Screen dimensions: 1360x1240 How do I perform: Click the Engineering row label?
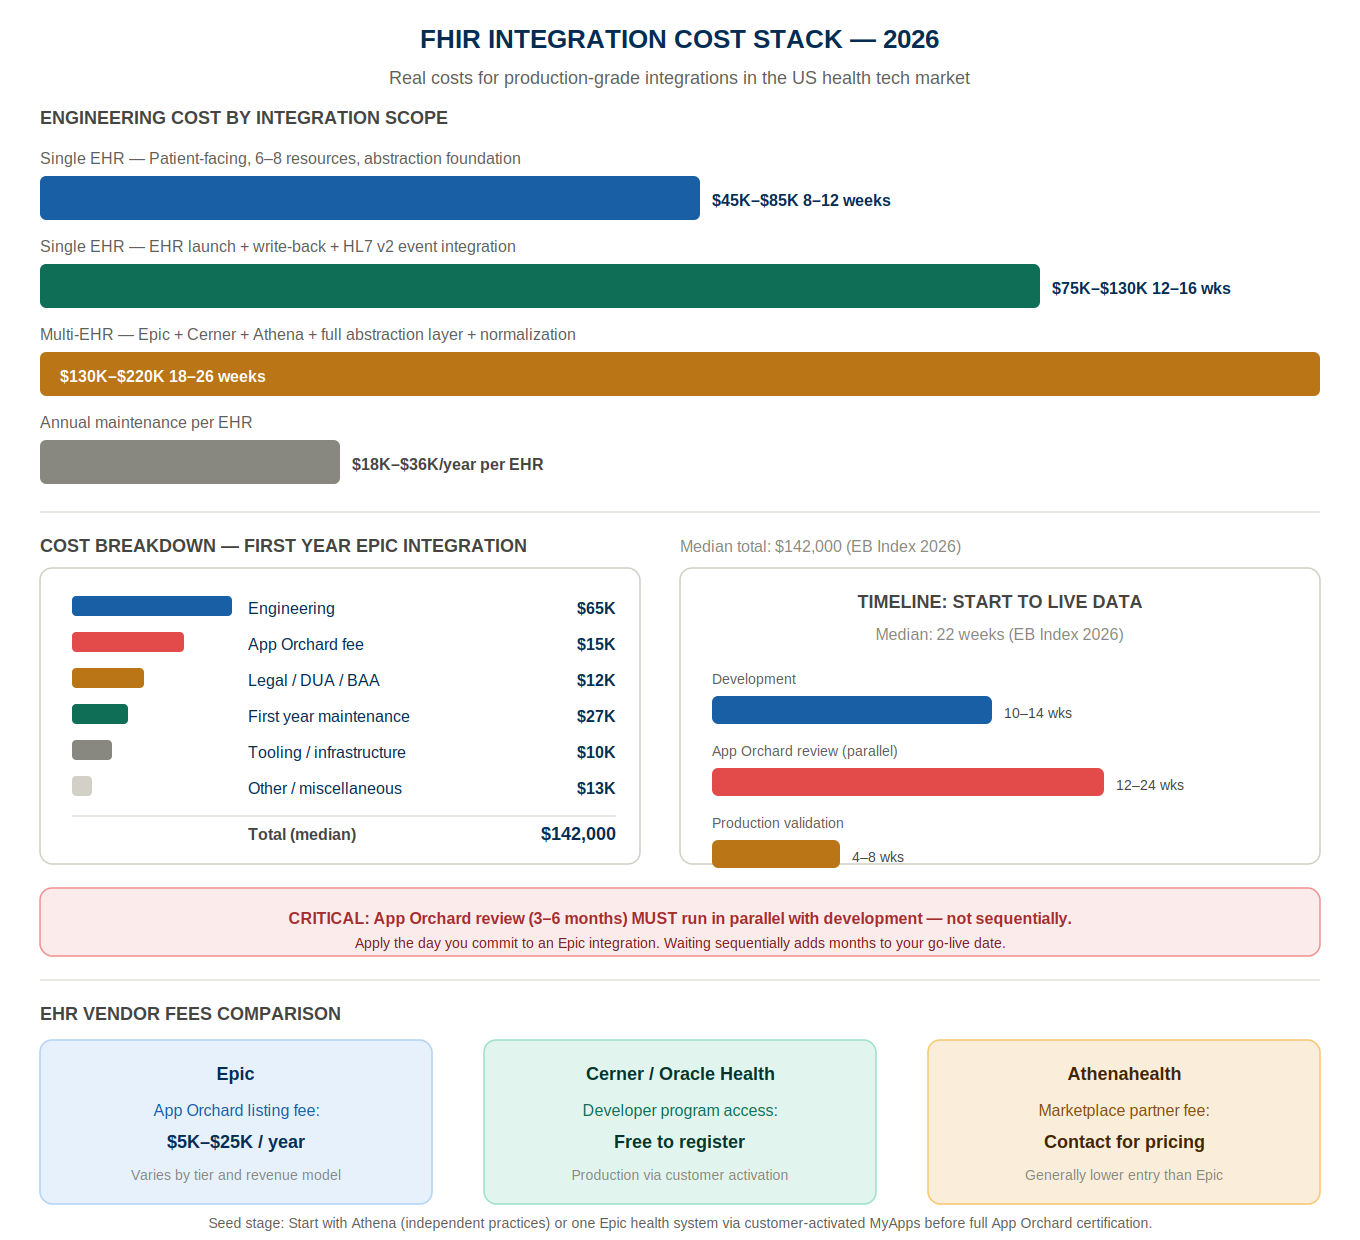291,608
